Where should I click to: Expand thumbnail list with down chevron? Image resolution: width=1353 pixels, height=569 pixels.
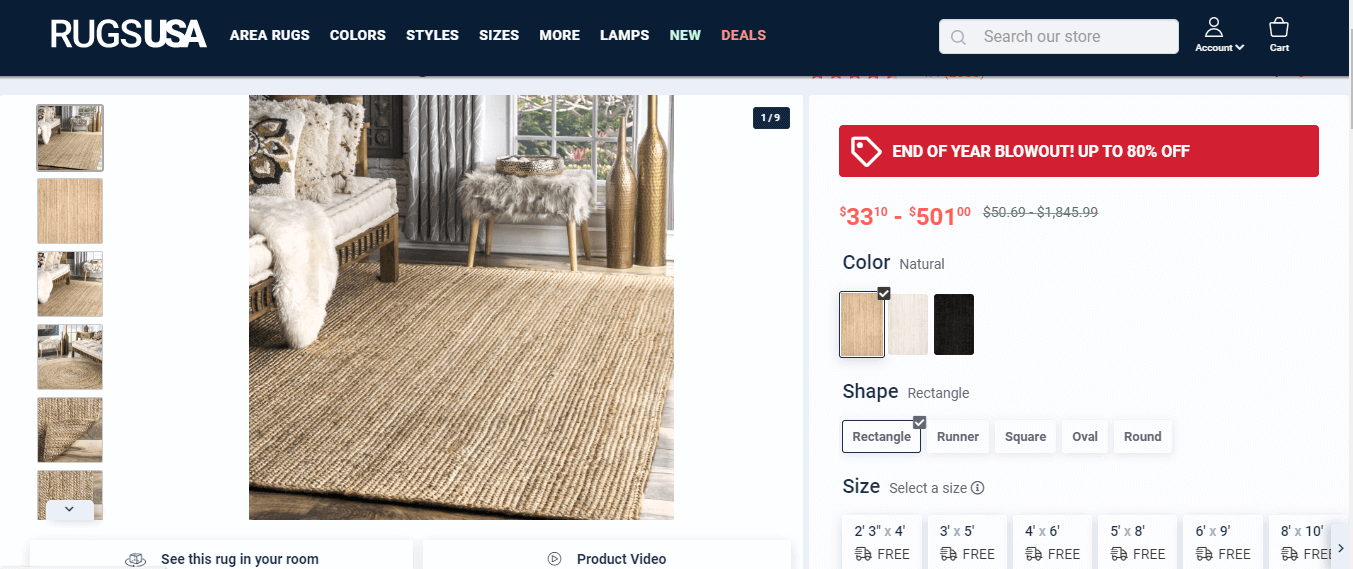tap(69, 509)
